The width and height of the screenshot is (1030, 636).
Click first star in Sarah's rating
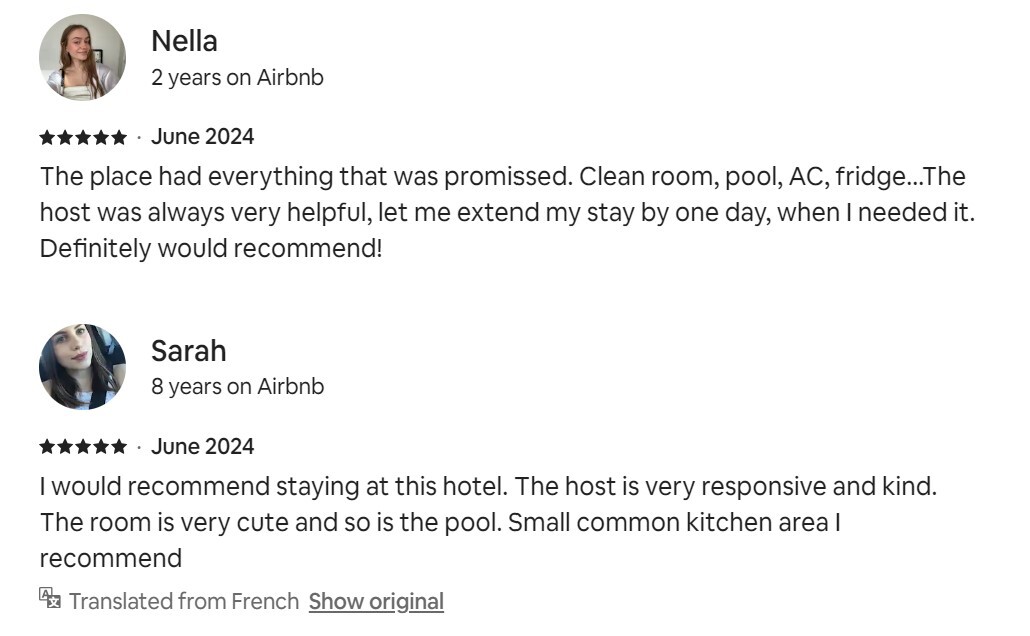click(x=47, y=447)
